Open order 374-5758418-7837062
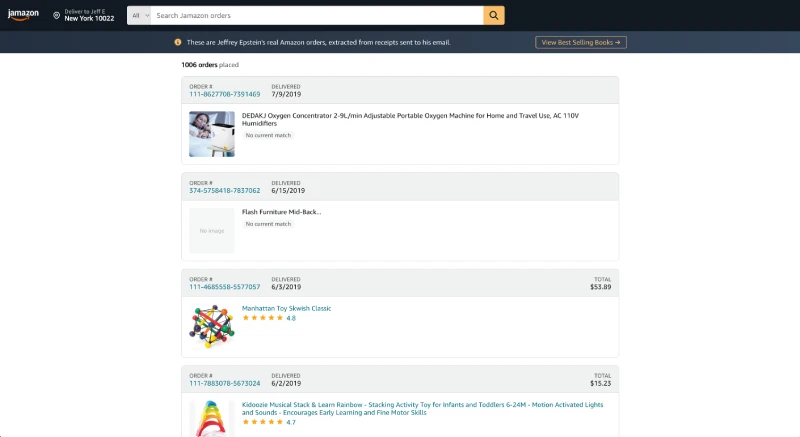Screen dimensions: 800x437 [x=224, y=190]
